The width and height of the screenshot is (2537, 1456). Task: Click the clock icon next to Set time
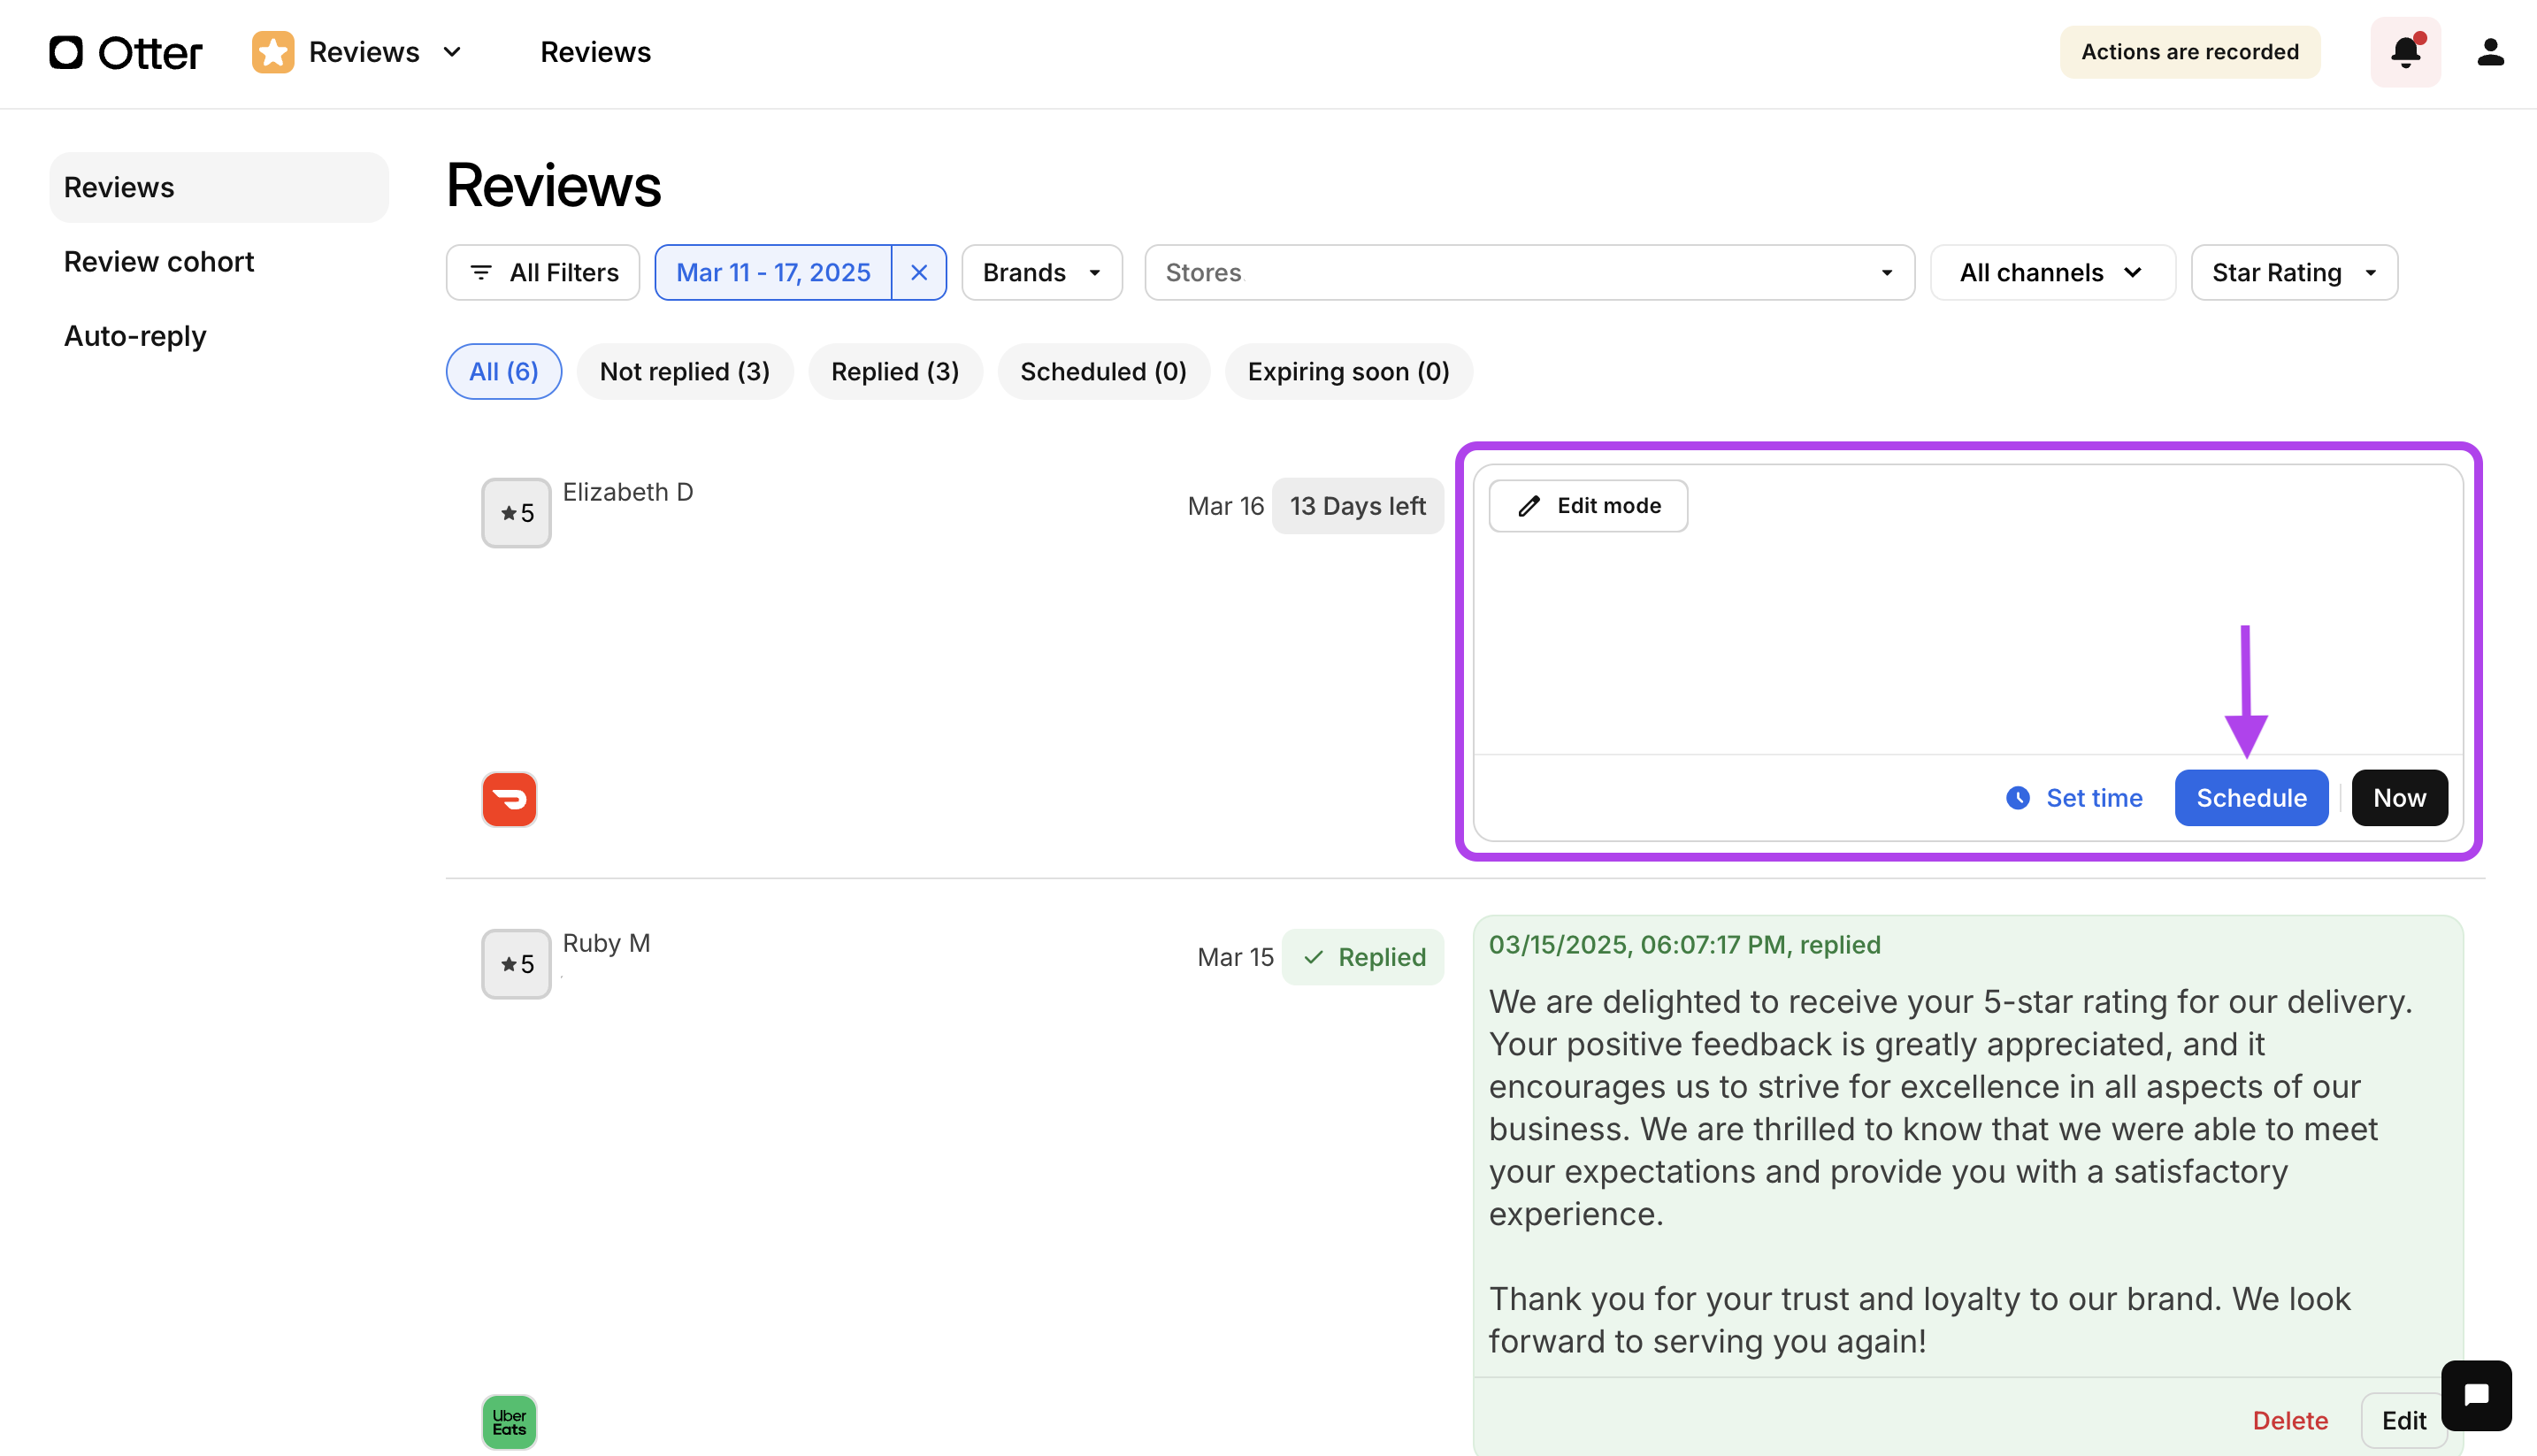2018,798
